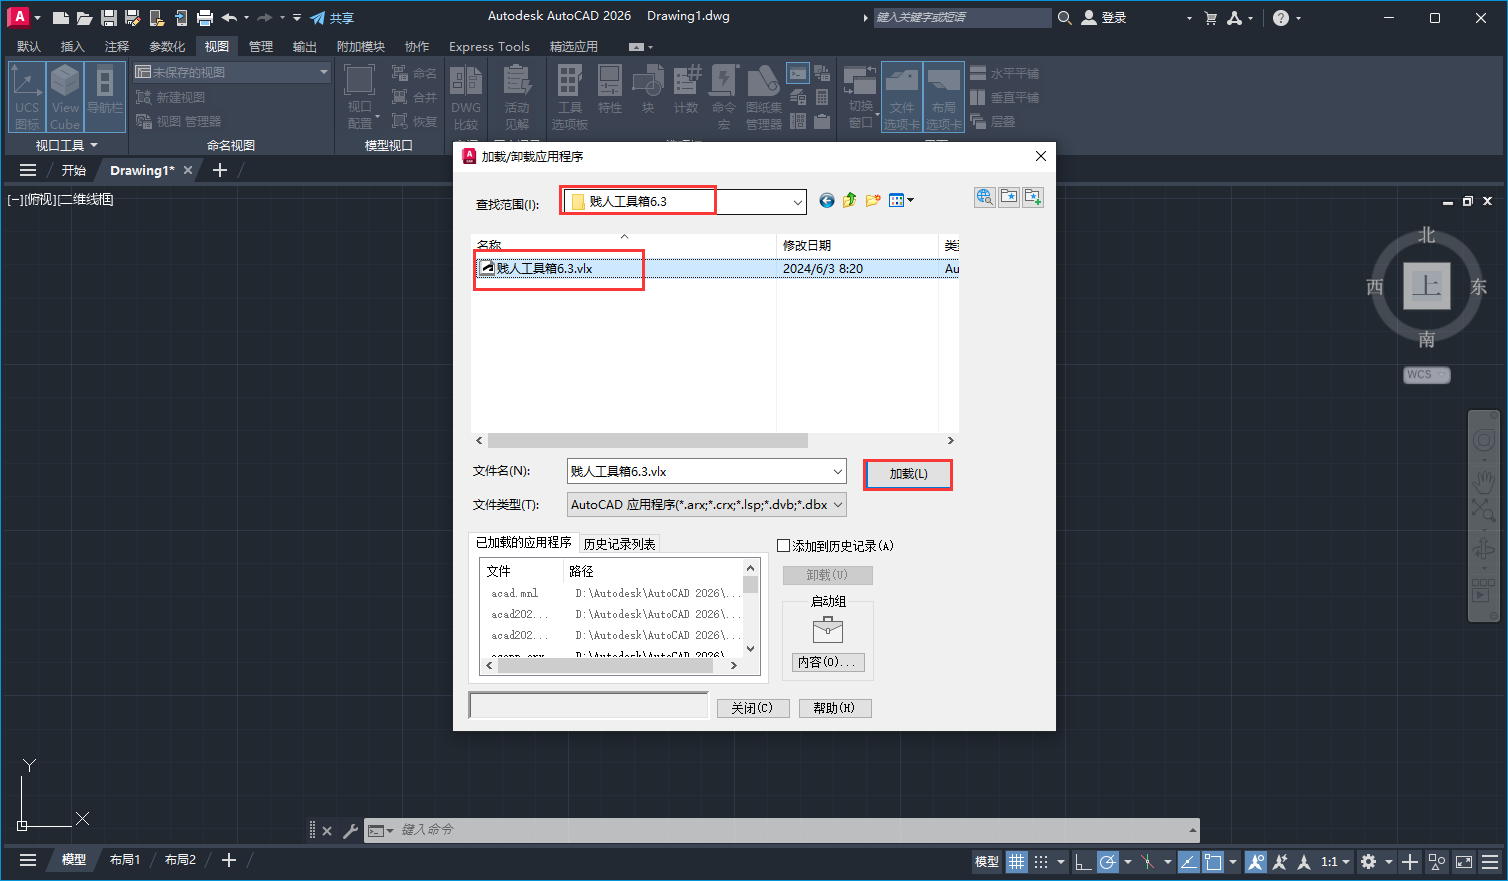1508x881 pixels.
Task: Toggle the drawing grid display in status bar
Action: point(1016,861)
